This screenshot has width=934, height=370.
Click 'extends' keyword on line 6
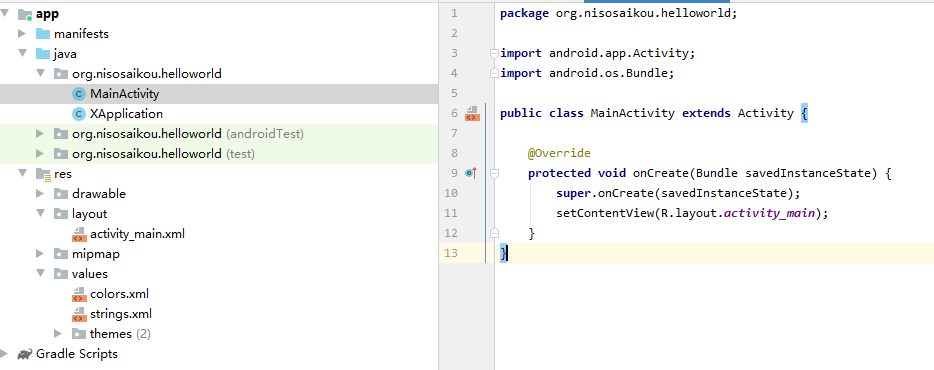pos(706,113)
